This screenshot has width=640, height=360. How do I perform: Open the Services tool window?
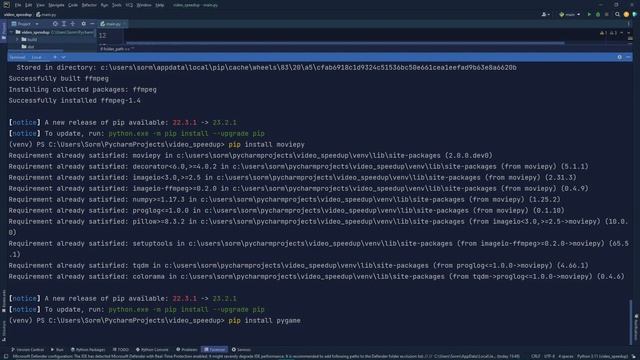(241, 350)
